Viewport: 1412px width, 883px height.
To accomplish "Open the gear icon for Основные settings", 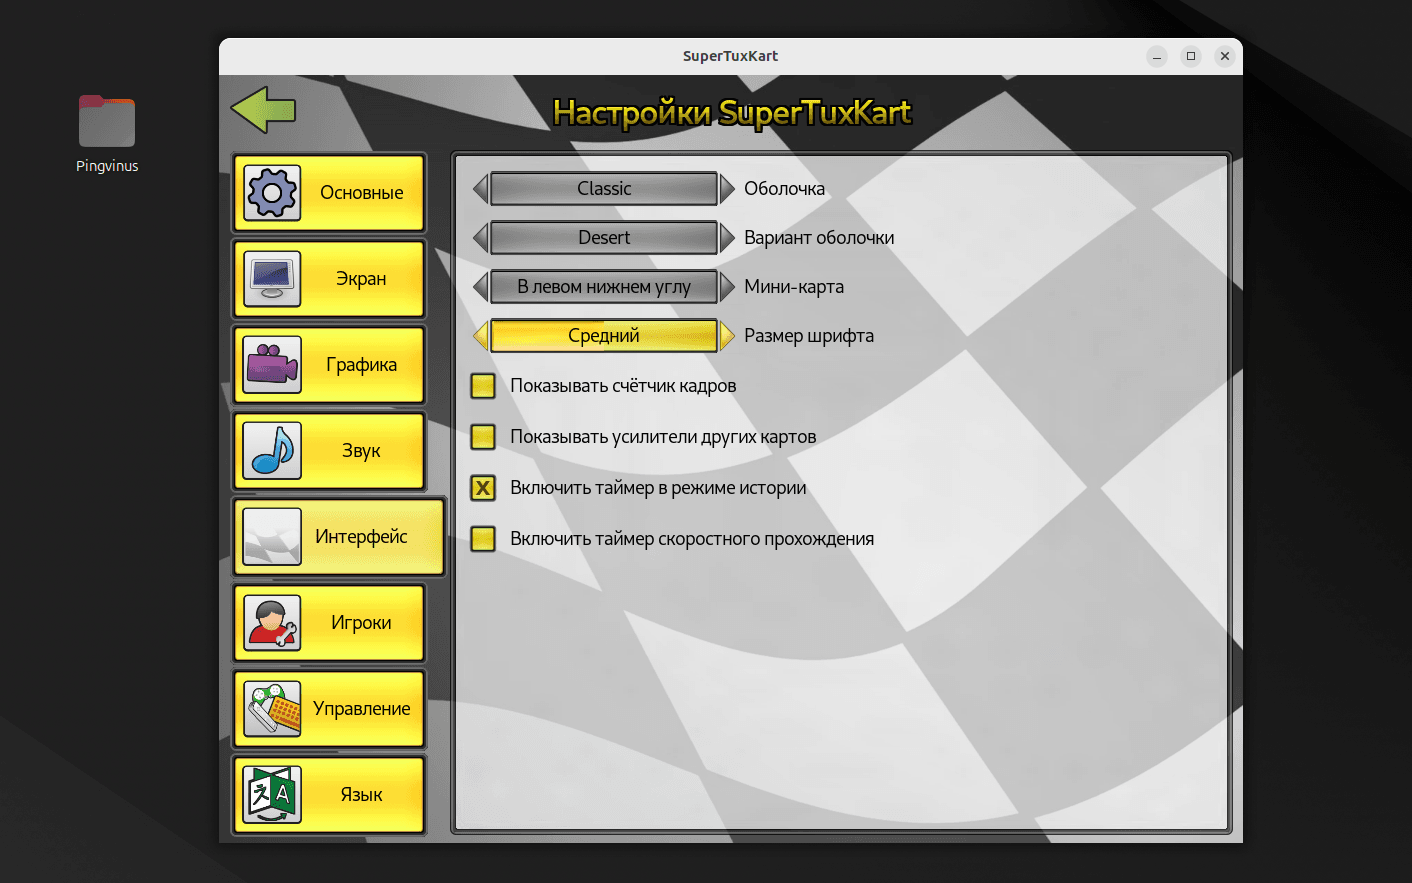I will 272,193.
